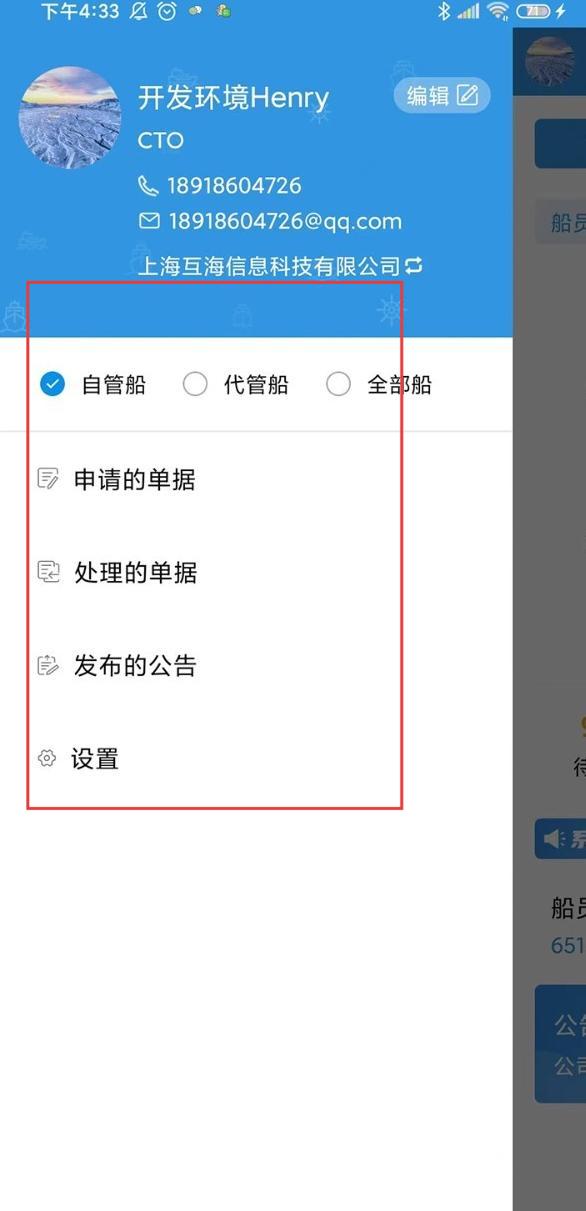Tap the dimmed speaker announcement icon

pyautogui.click(x=553, y=838)
